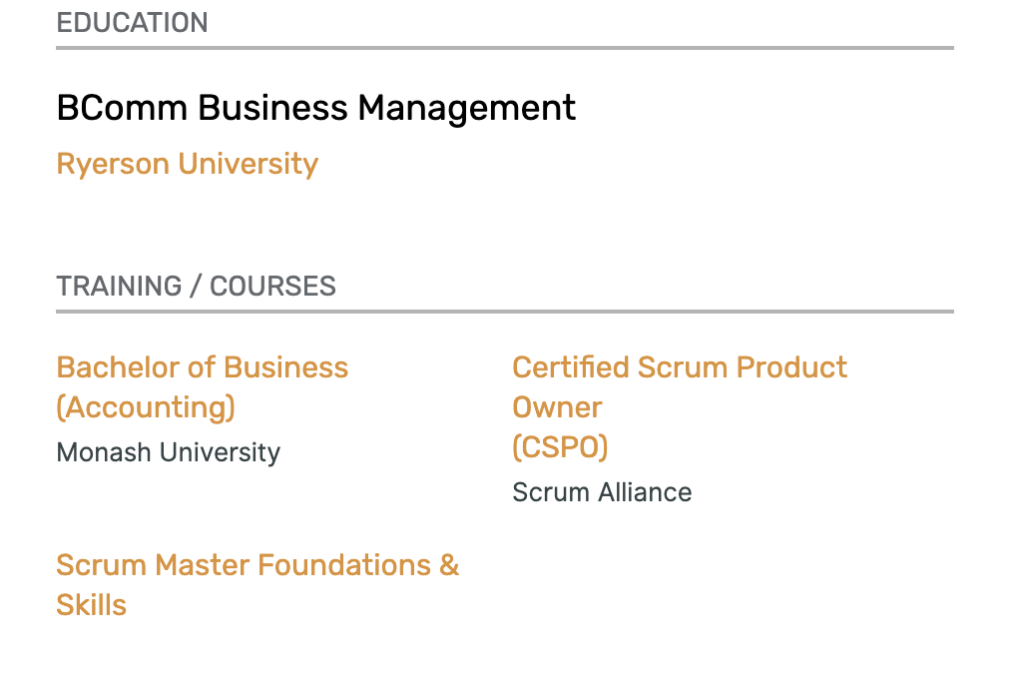Viewport: 1024px width, 685px height.
Task: Open the Bachelor of Business course link
Action: [x=202, y=368]
